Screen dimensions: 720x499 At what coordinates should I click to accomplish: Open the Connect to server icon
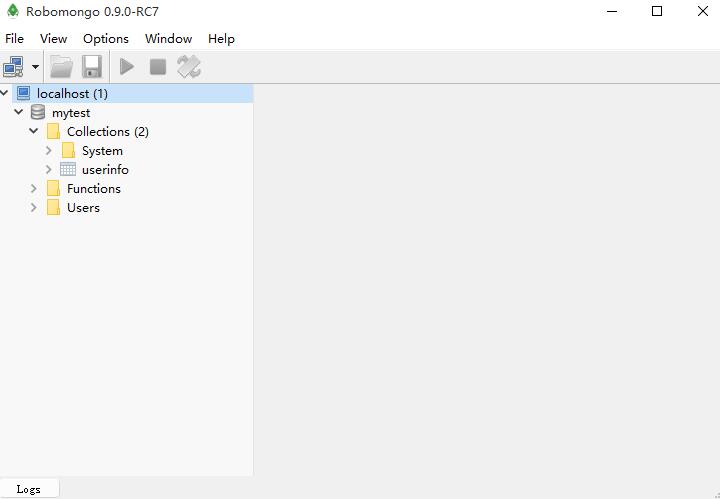tap(13, 67)
